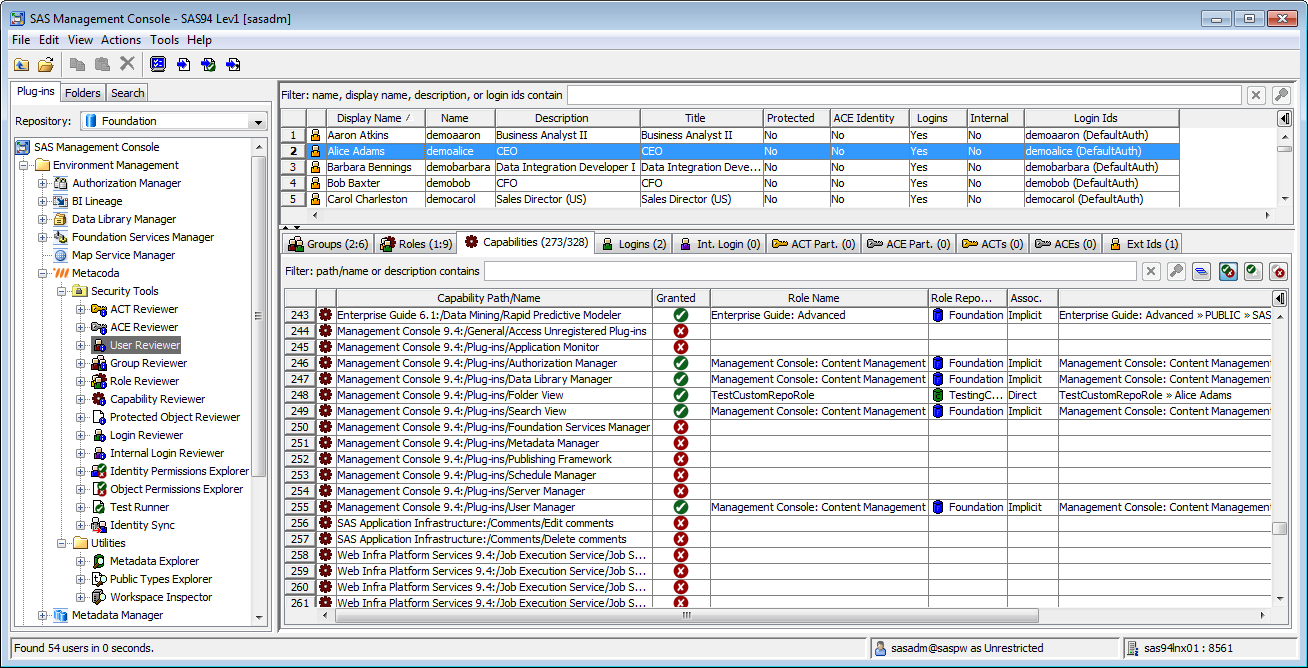This screenshot has height=668, width=1308.
Task: Open the Roles (1:9) tab
Action: coord(416,243)
